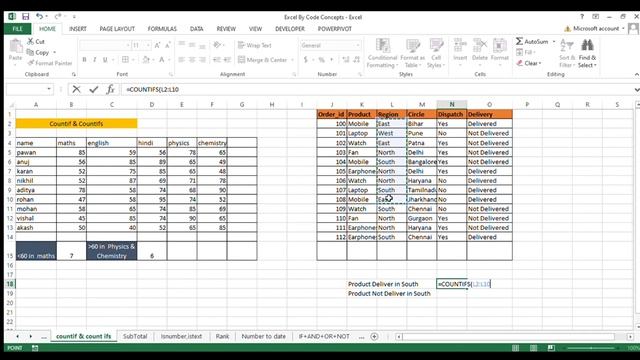Open Cell Styles gallery
This screenshot has width=640, height=360.
(436, 53)
